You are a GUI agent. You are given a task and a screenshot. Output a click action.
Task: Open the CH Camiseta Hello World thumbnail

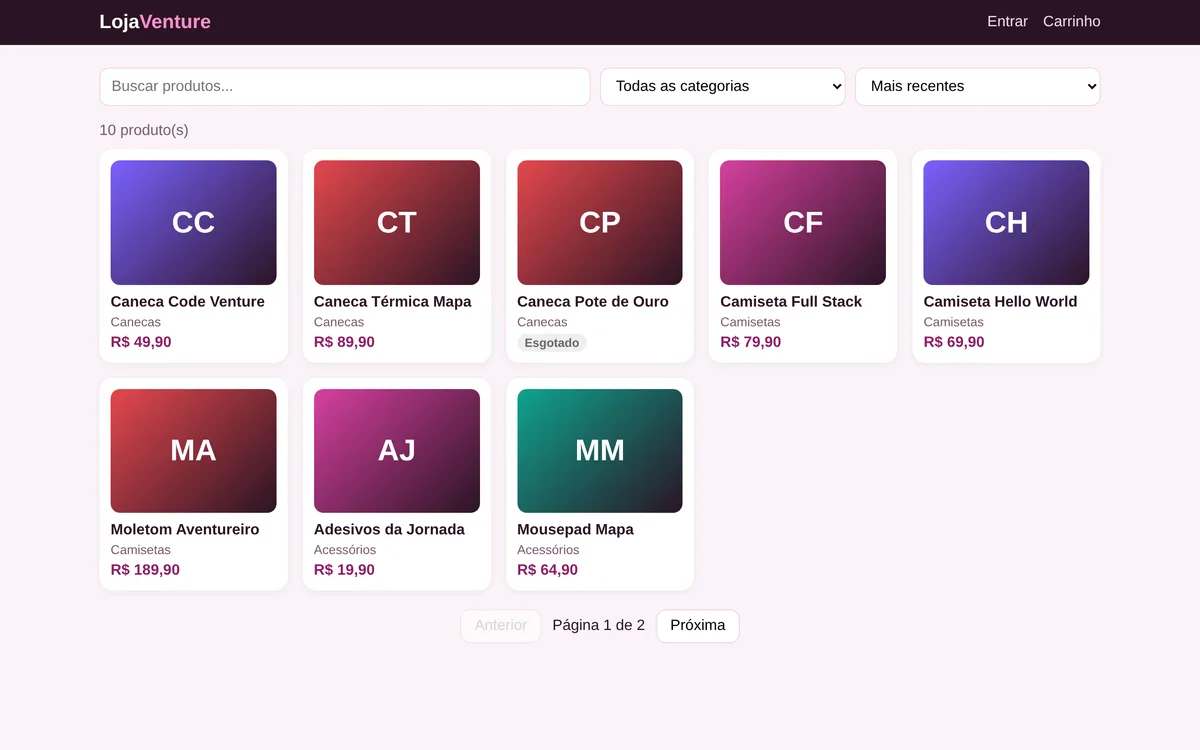click(1006, 222)
